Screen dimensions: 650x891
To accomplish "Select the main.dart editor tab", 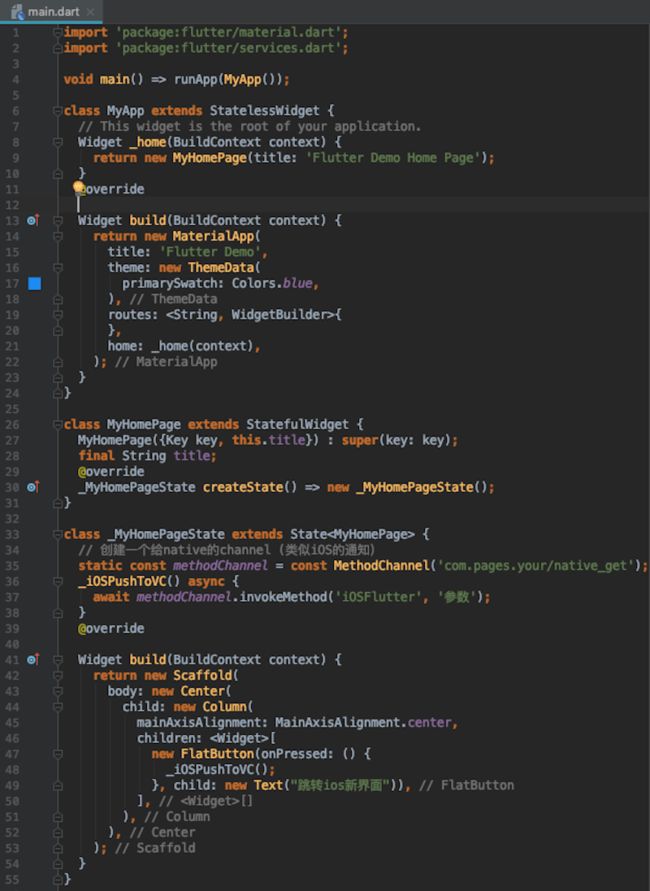I will [51, 11].
